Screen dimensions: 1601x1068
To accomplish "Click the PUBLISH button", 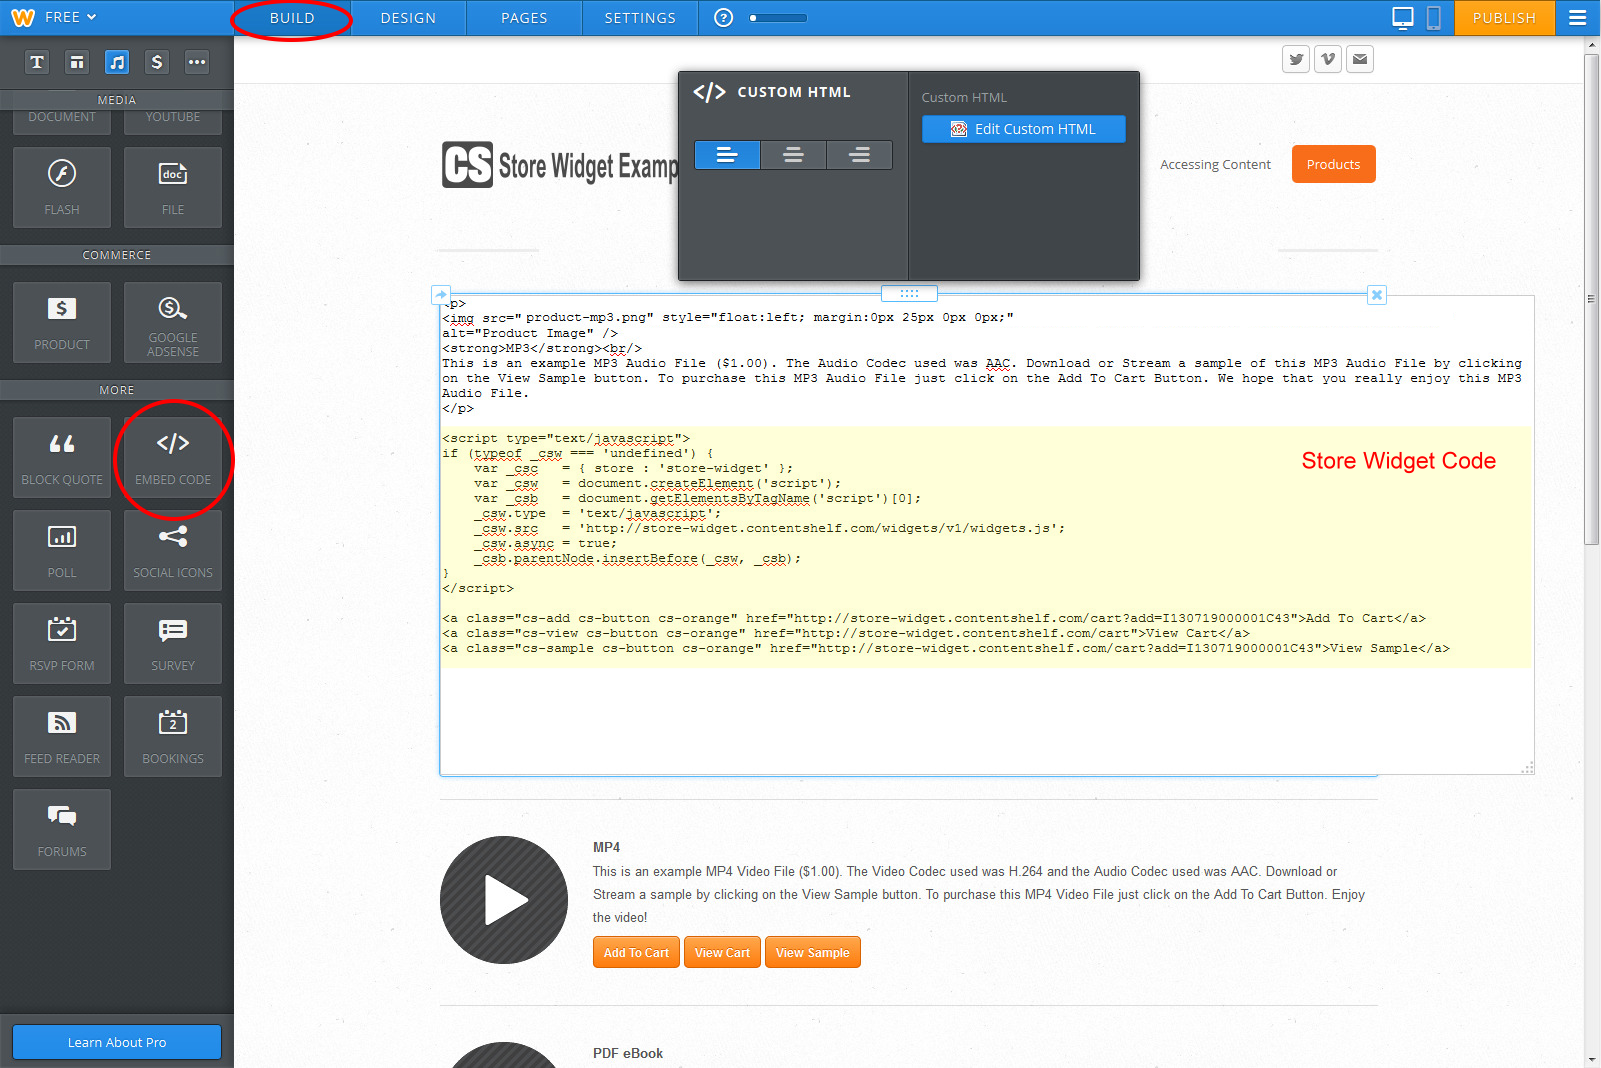I will click(x=1504, y=18).
